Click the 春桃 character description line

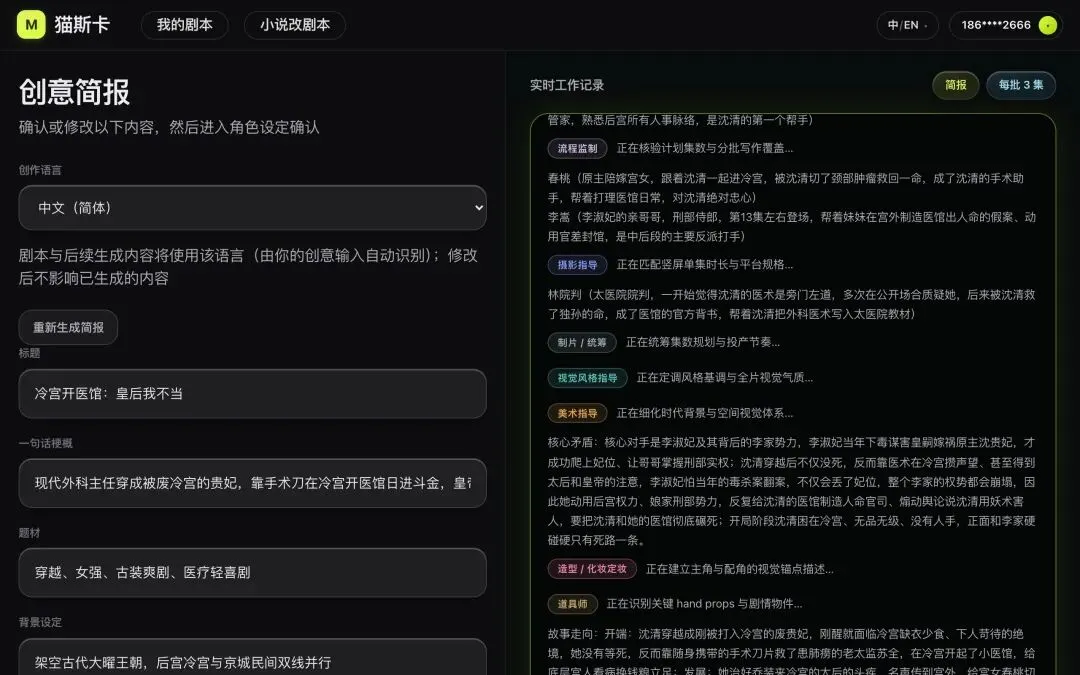click(x=786, y=188)
